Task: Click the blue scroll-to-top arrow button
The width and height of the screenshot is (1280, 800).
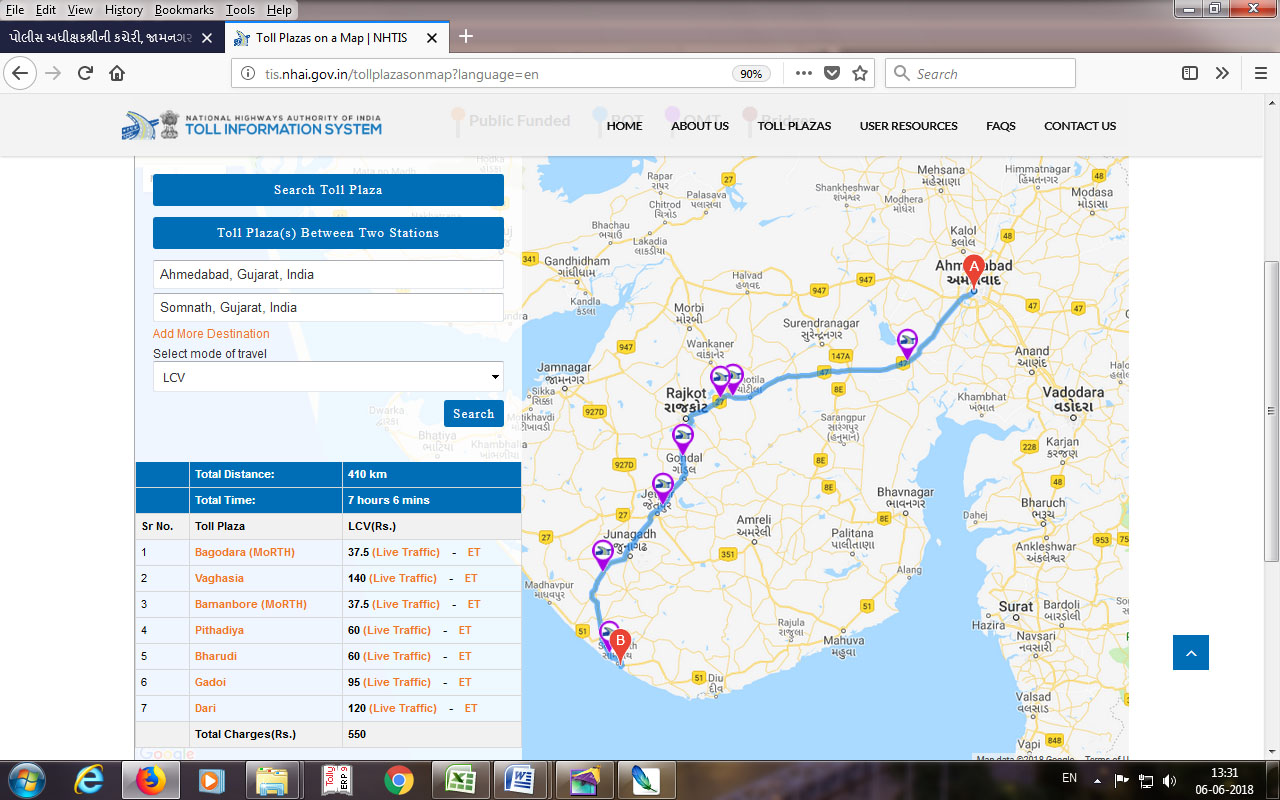Action: pos(1190,653)
